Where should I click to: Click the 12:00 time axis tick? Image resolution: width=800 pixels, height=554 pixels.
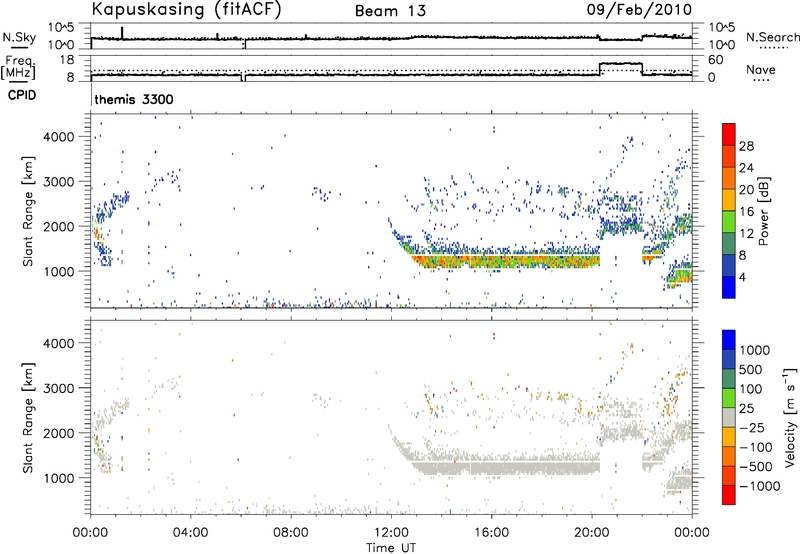point(391,533)
